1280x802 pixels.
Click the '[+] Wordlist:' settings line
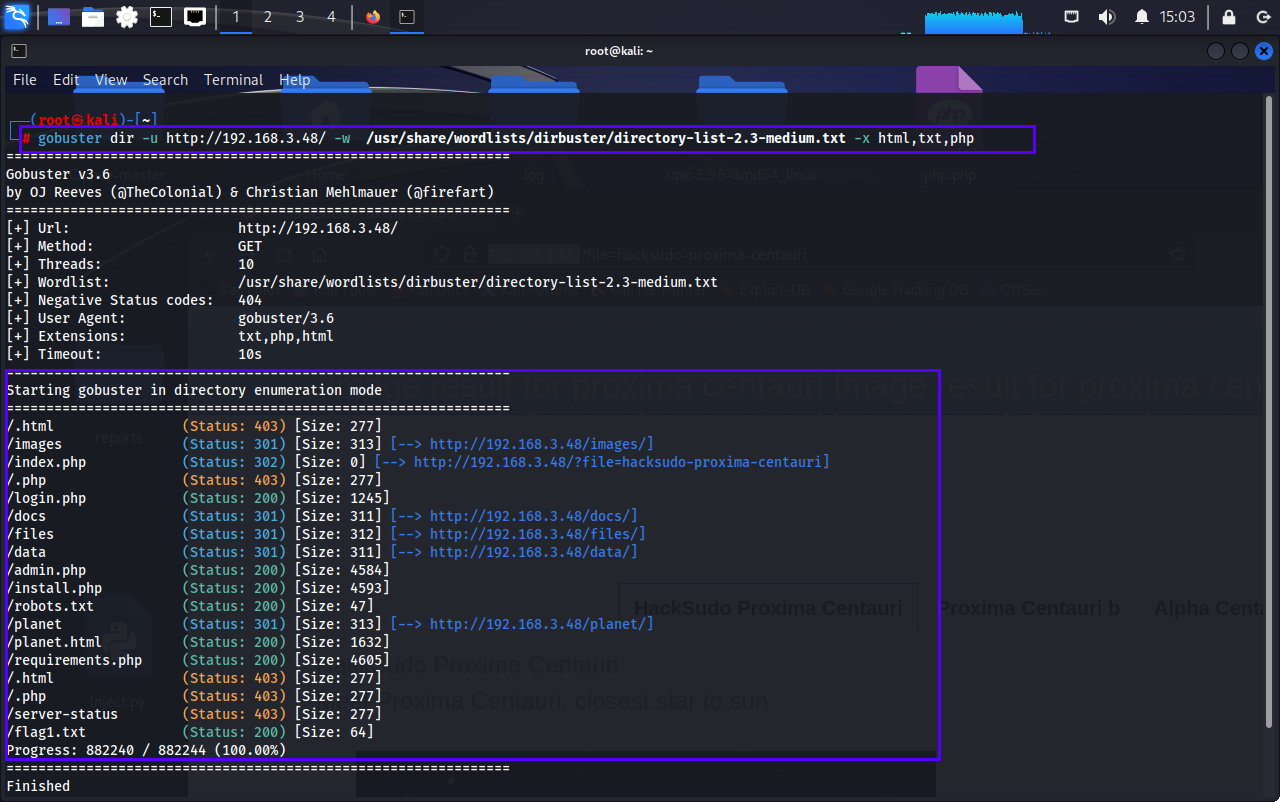(362, 282)
